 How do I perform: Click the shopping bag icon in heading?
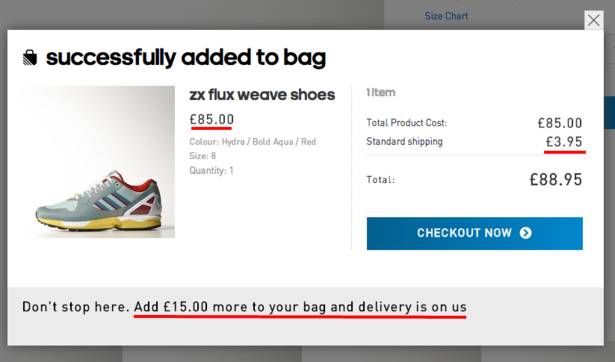[x=30, y=58]
